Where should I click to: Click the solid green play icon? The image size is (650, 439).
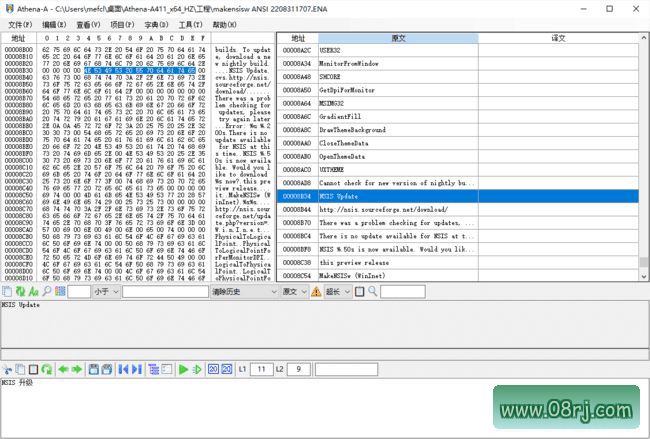tap(183, 369)
